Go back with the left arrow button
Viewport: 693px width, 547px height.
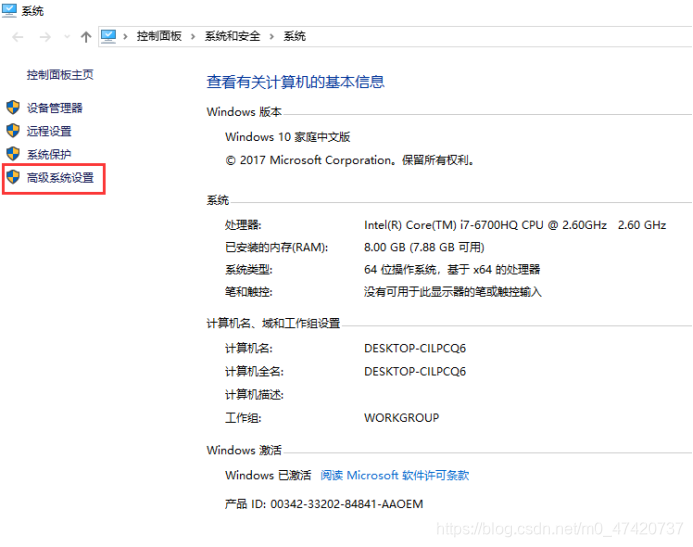(x=18, y=37)
